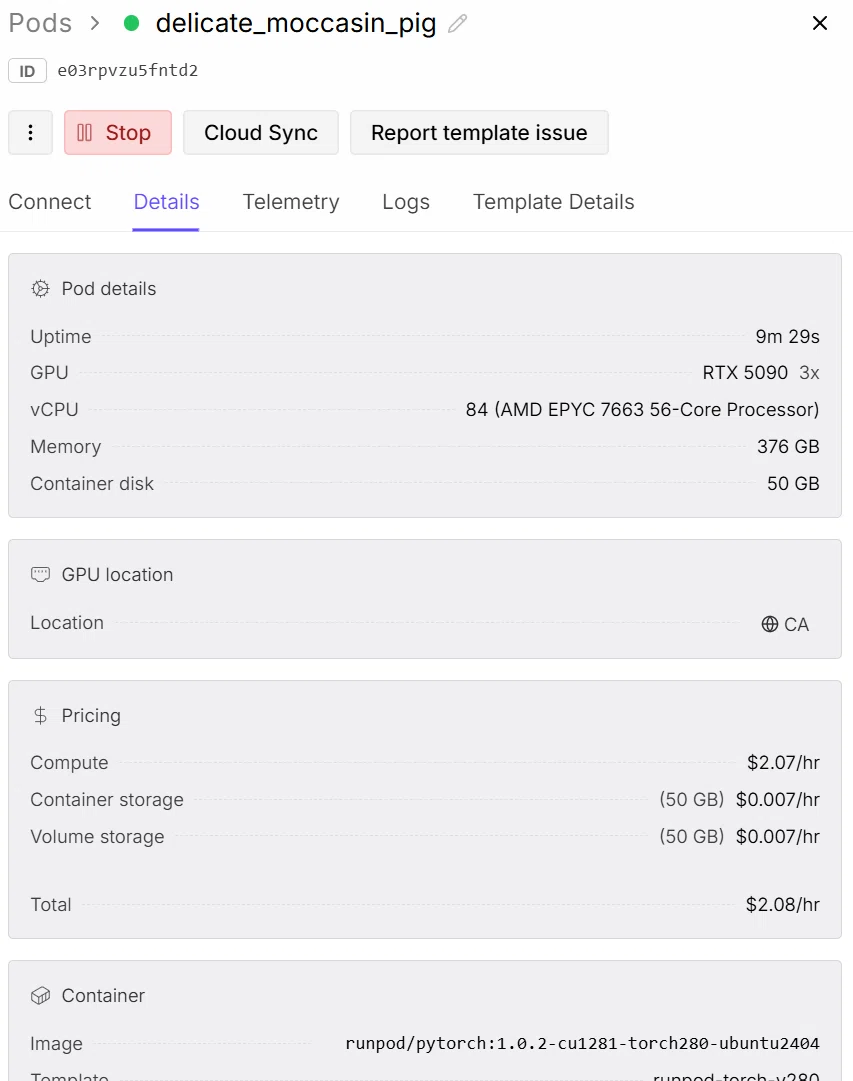
Task: Click the runpod/pytorch image name
Action: coord(582,1043)
